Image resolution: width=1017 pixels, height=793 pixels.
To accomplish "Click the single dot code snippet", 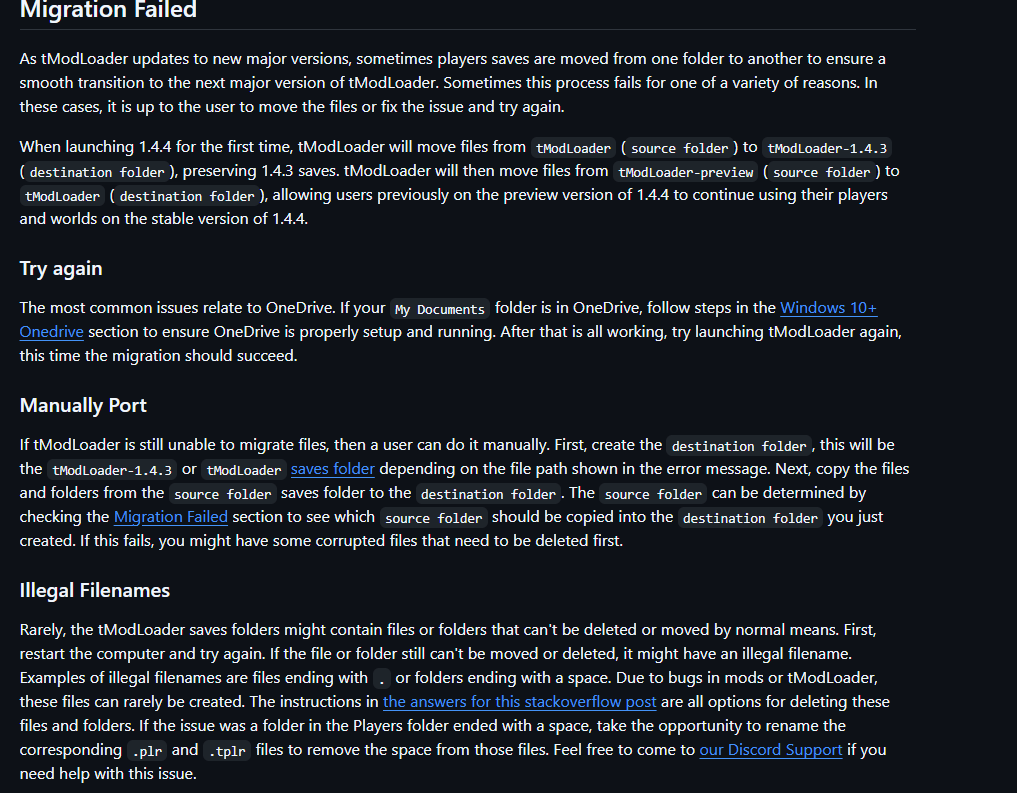I will tap(382, 679).
